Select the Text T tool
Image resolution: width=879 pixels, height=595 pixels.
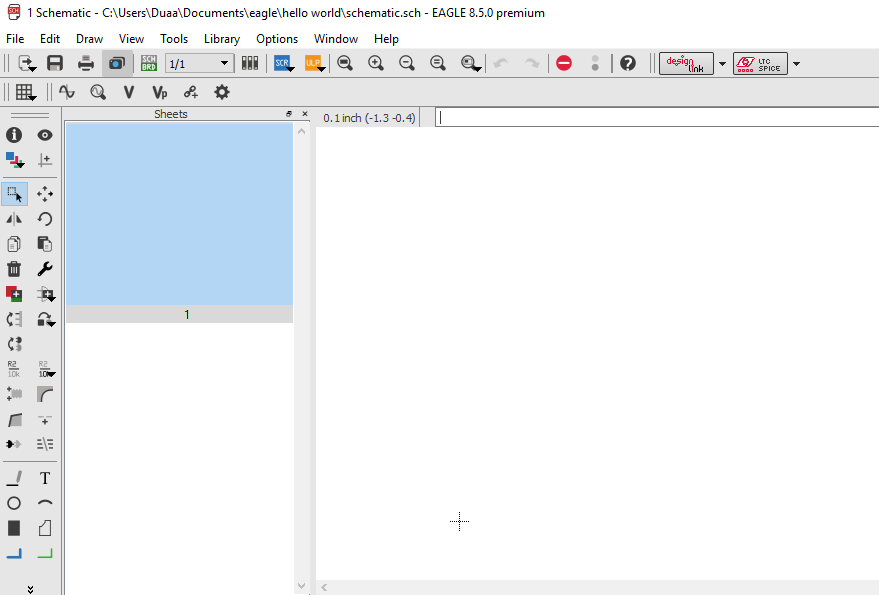(45, 478)
